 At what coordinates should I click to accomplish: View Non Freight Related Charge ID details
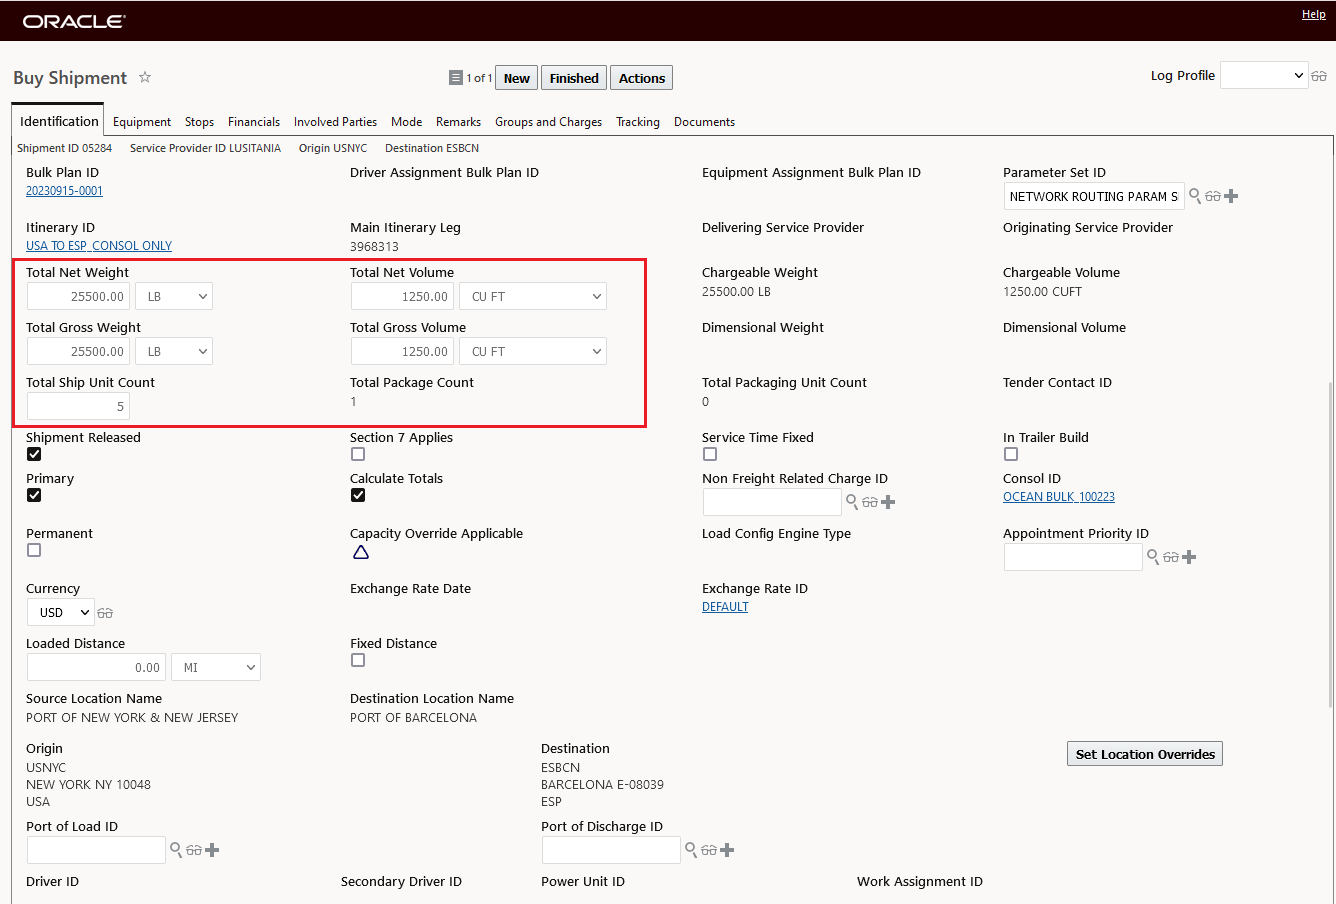(x=870, y=503)
